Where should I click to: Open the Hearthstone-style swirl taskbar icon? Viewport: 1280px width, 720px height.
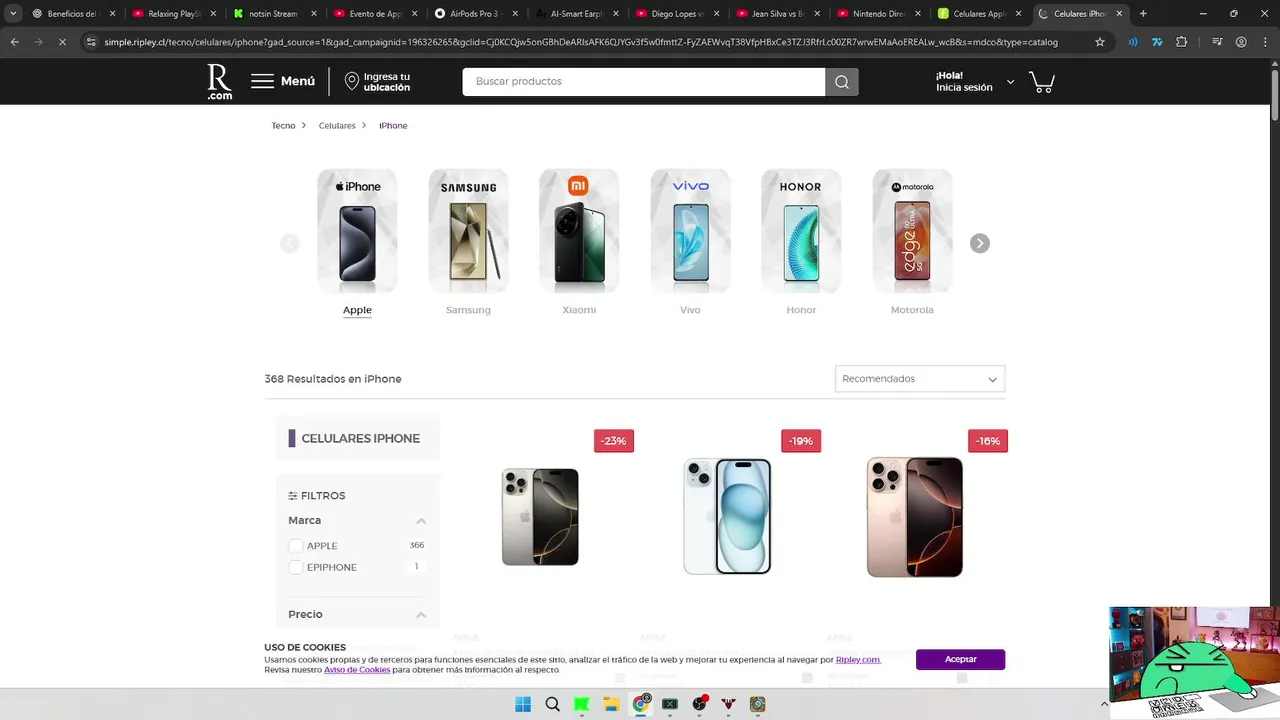click(x=757, y=704)
